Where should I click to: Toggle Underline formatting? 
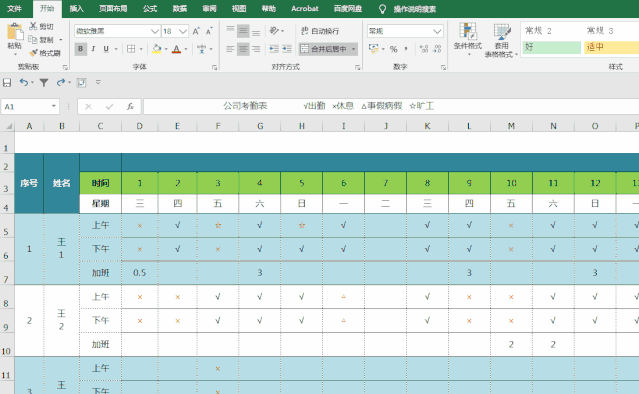[x=106, y=49]
